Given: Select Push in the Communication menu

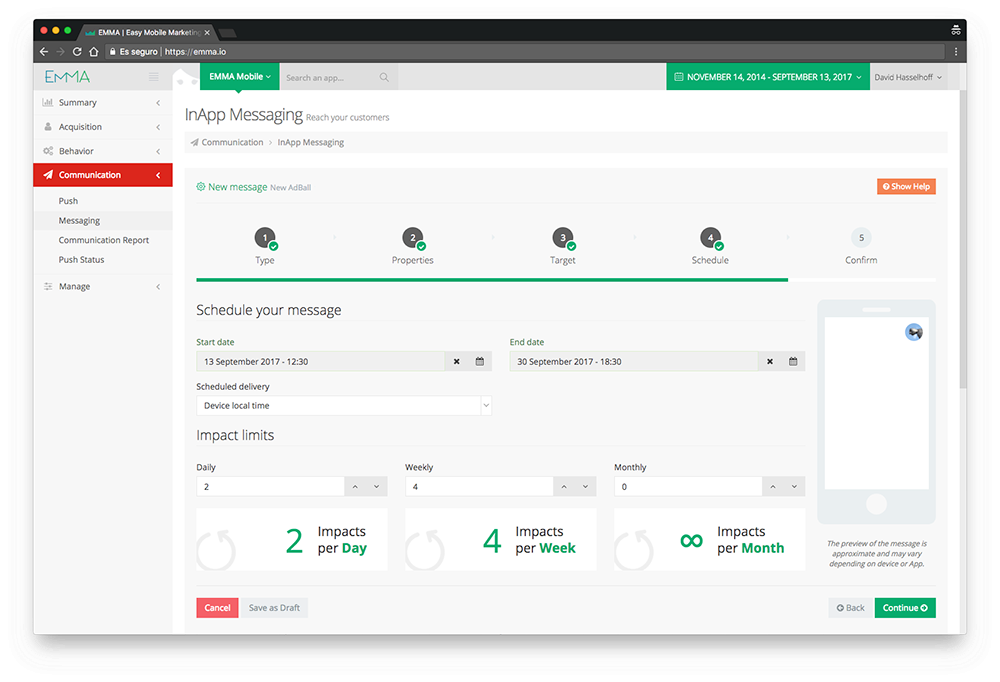Looking at the screenshot, I should (67, 200).
